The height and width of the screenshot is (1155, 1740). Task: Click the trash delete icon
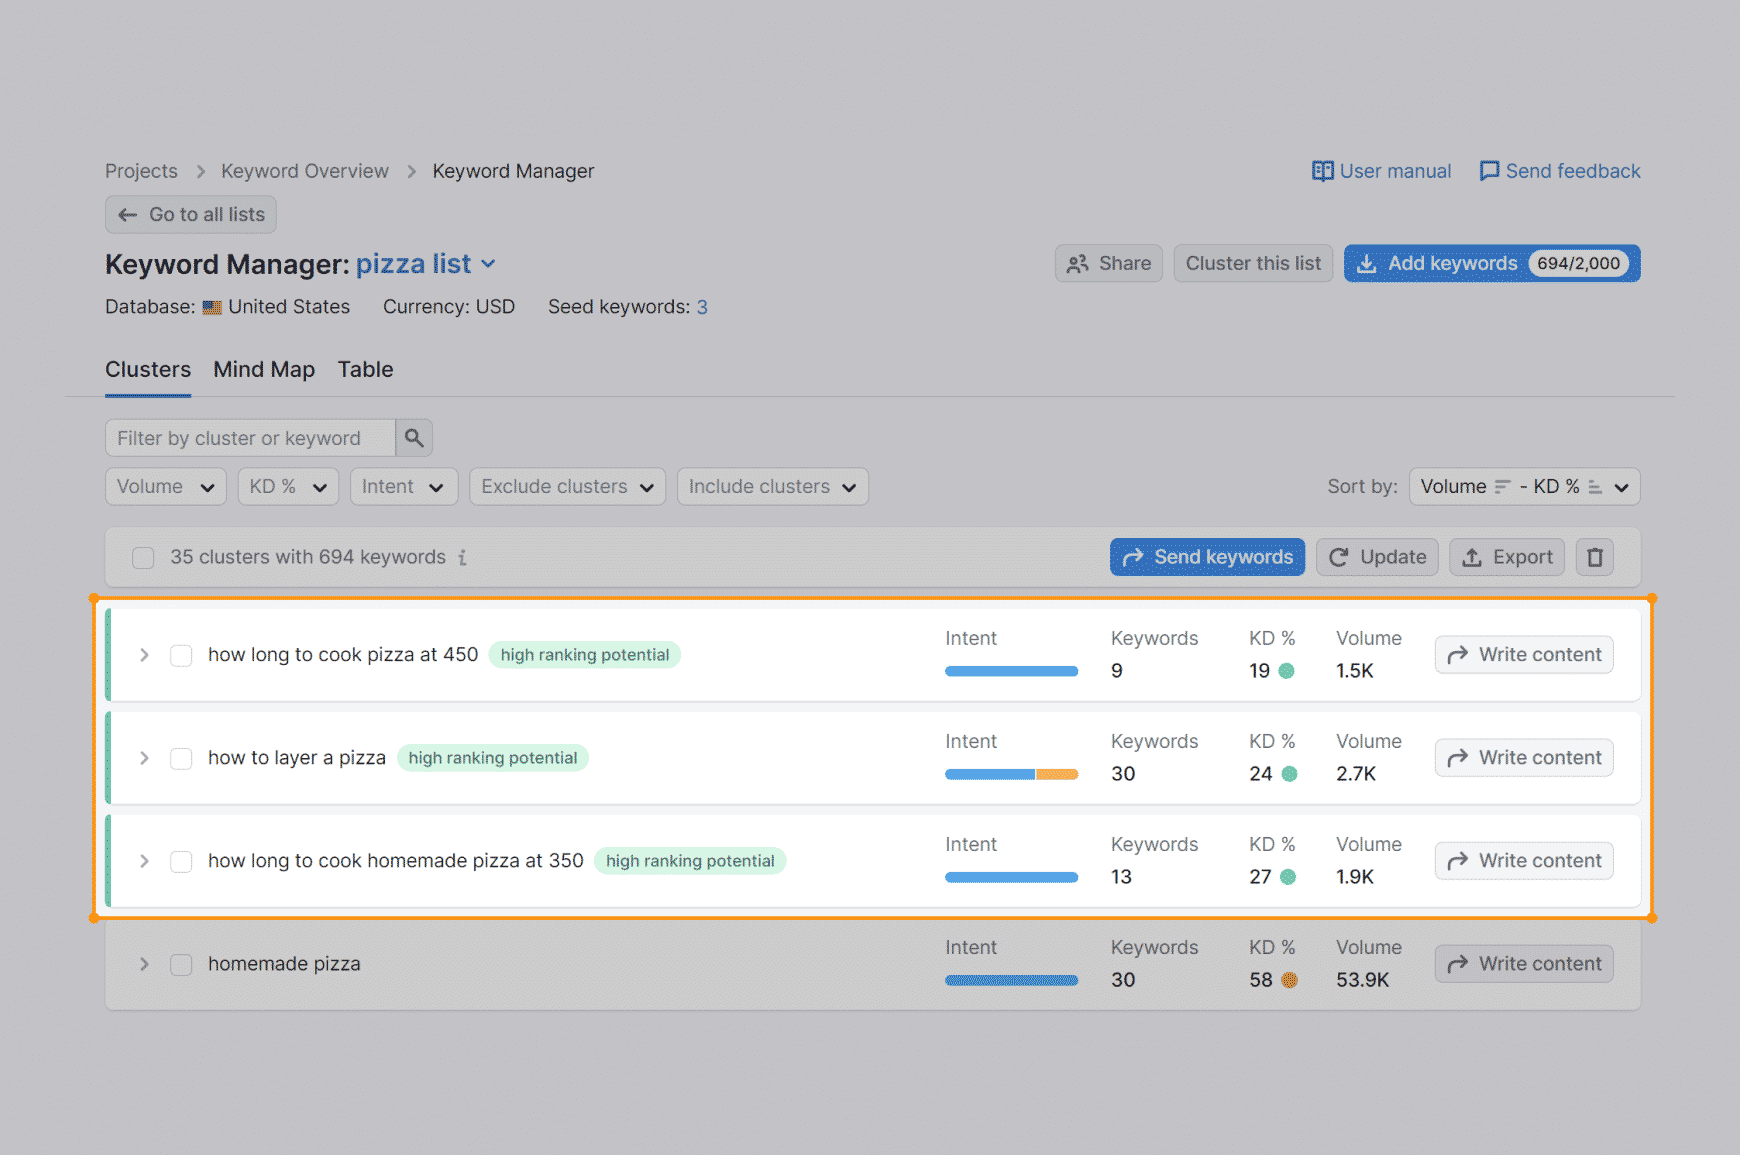1594,557
